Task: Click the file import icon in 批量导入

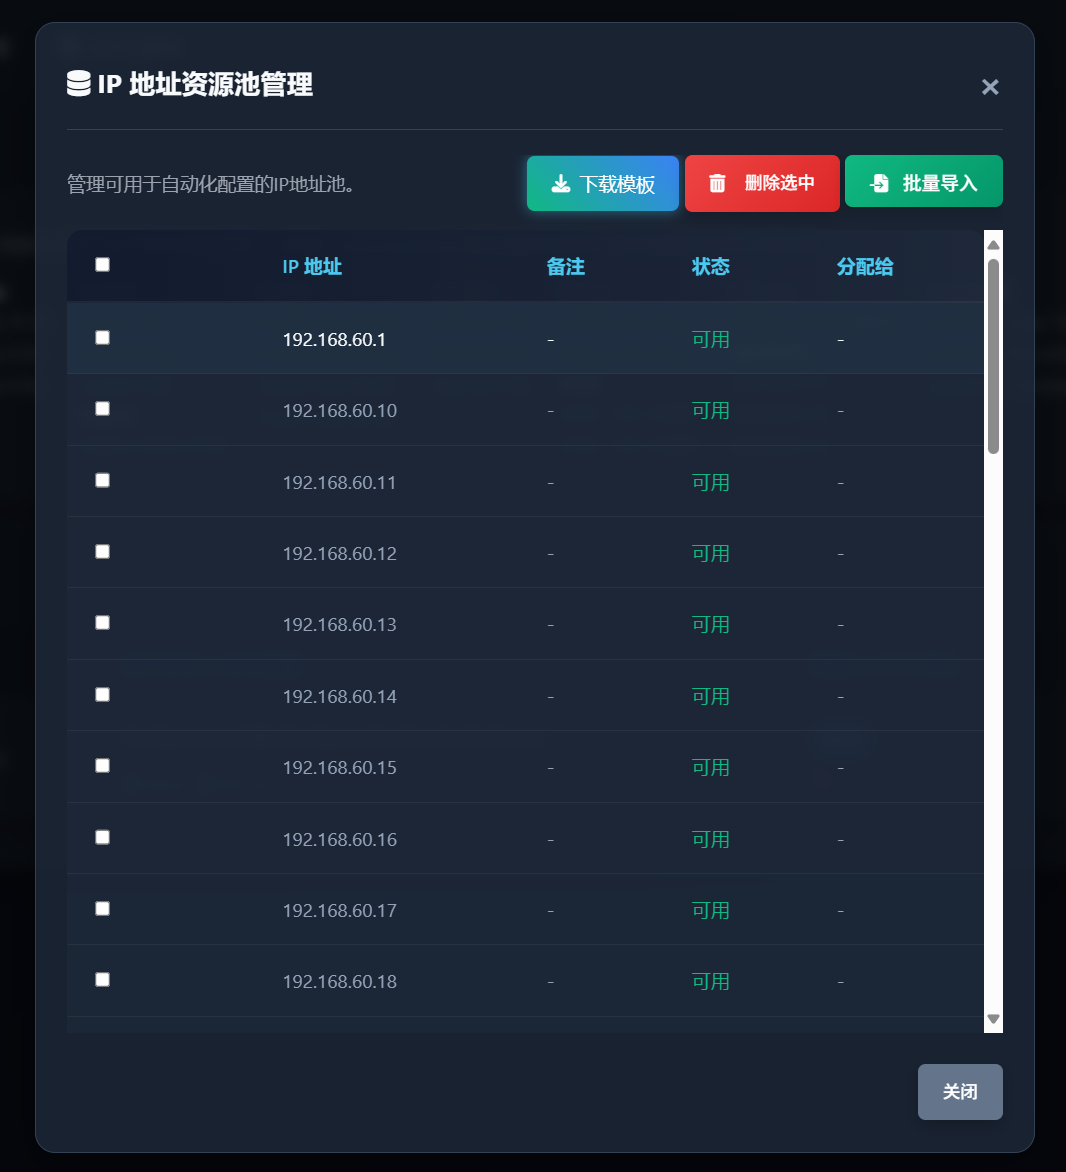Action: pos(879,184)
